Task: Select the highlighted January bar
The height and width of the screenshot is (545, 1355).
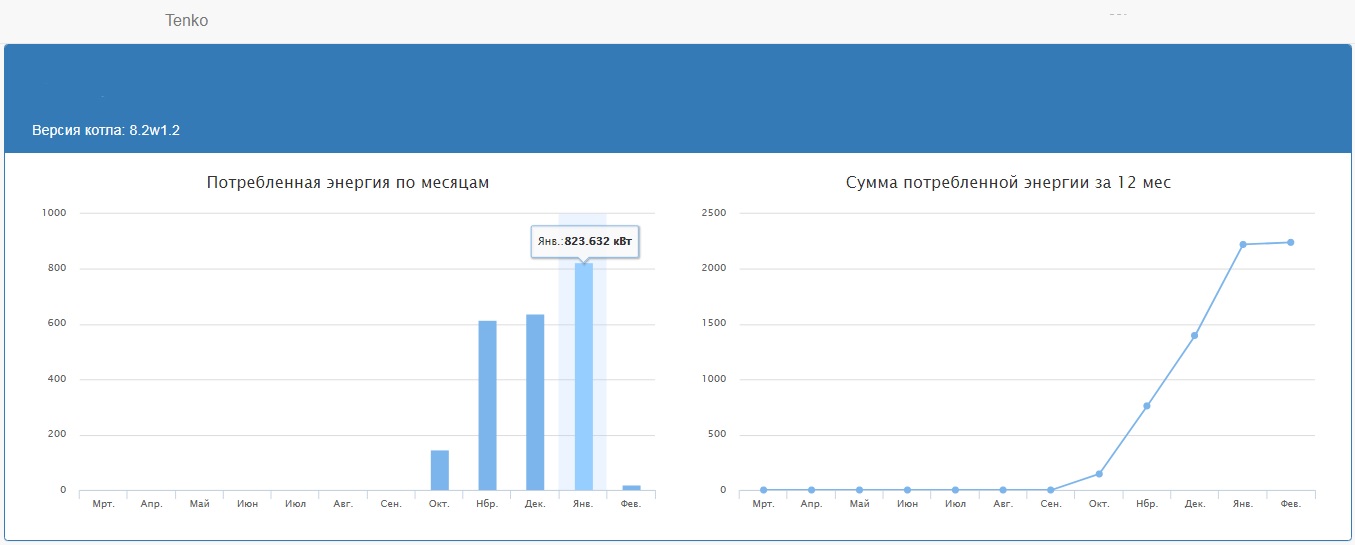Action: tap(583, 376)
